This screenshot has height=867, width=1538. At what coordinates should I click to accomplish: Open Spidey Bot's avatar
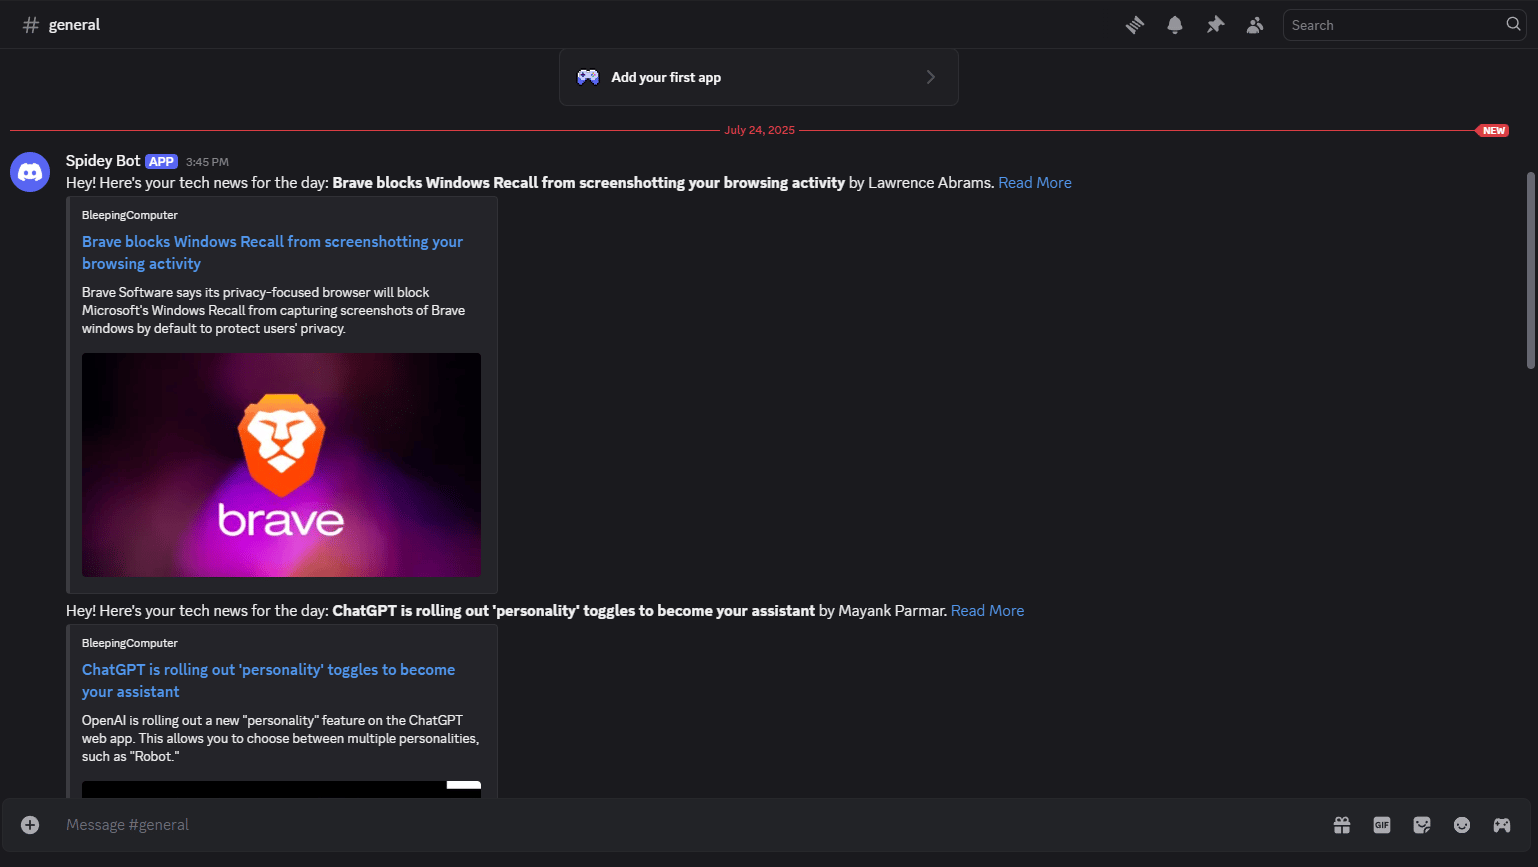tap(30, 172)
